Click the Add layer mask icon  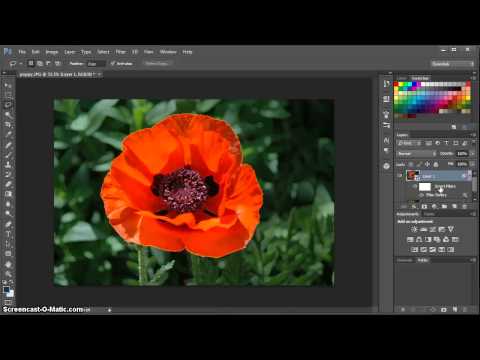424,207
